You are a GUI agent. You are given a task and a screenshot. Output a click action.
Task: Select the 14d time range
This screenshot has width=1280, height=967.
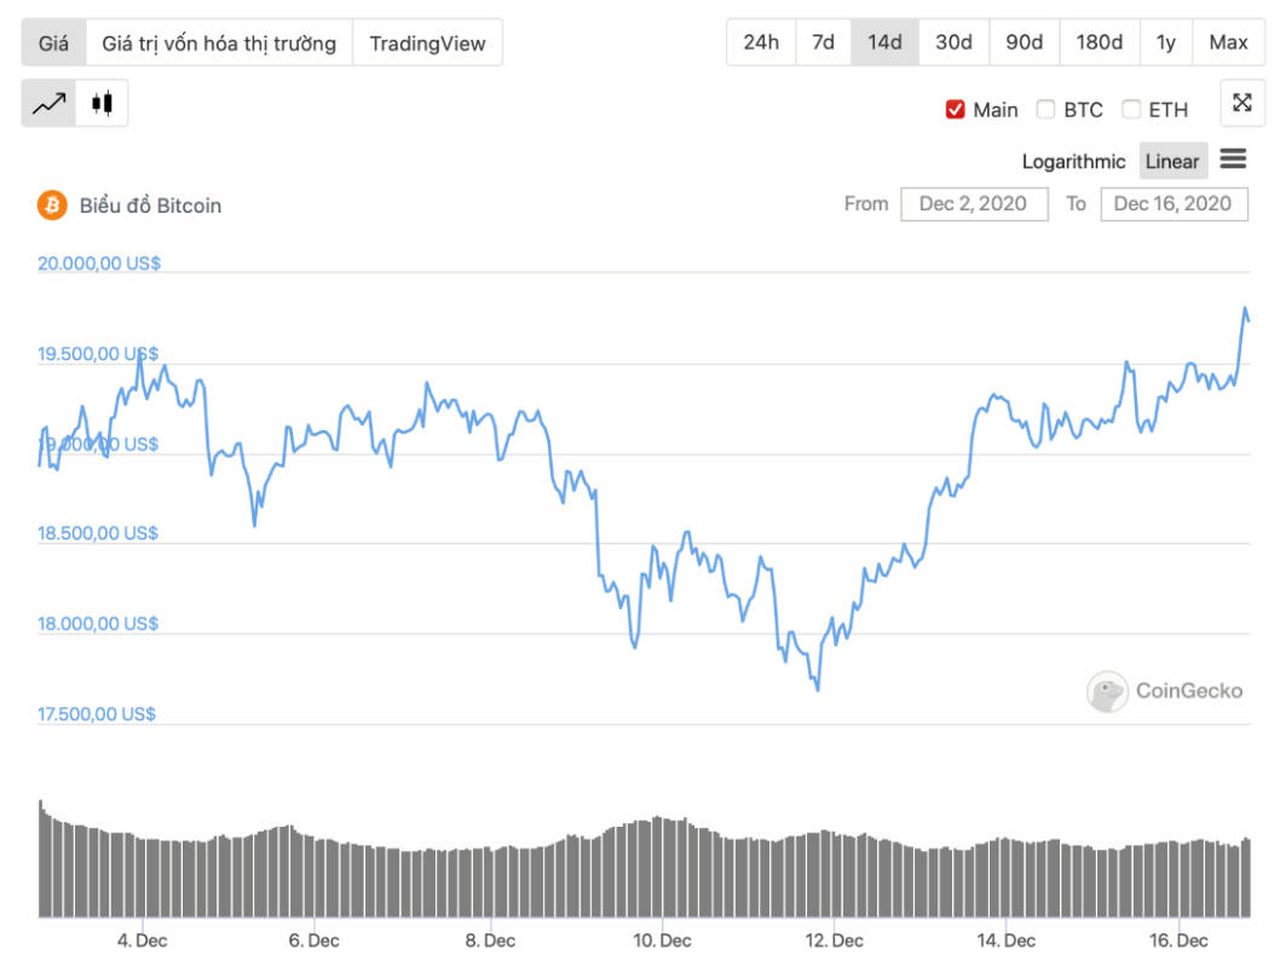(885, 42)
